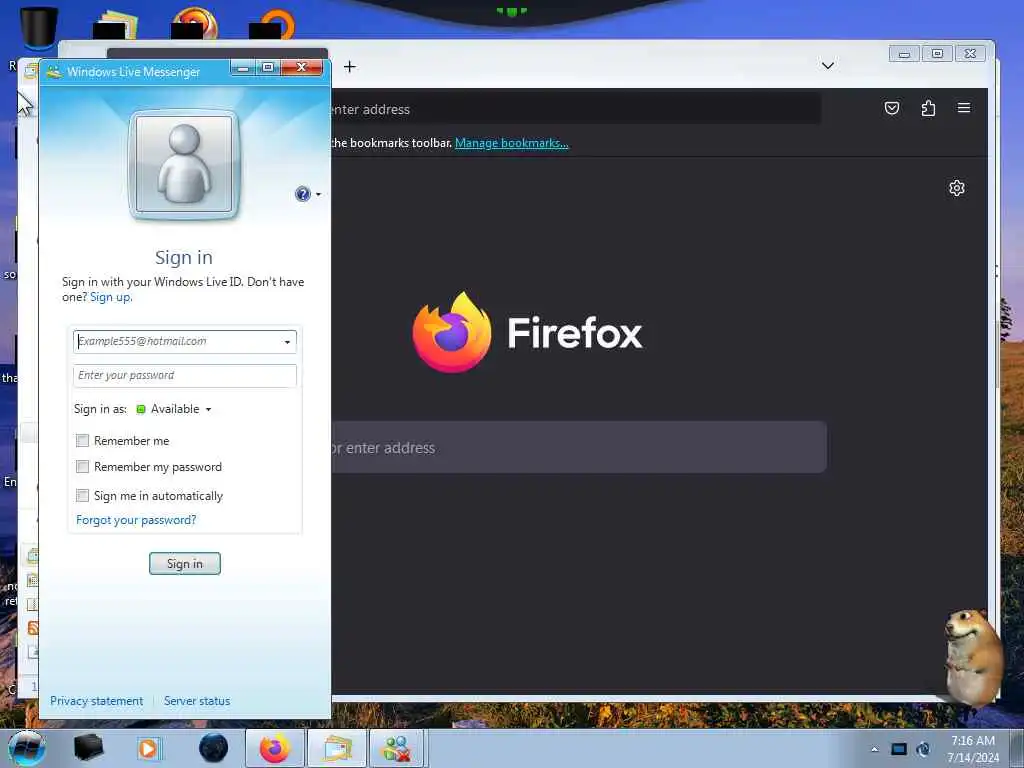Open Firefox new tab personalize gear
The width and height of the screenshot is (1024, 768).
(957, 188)
